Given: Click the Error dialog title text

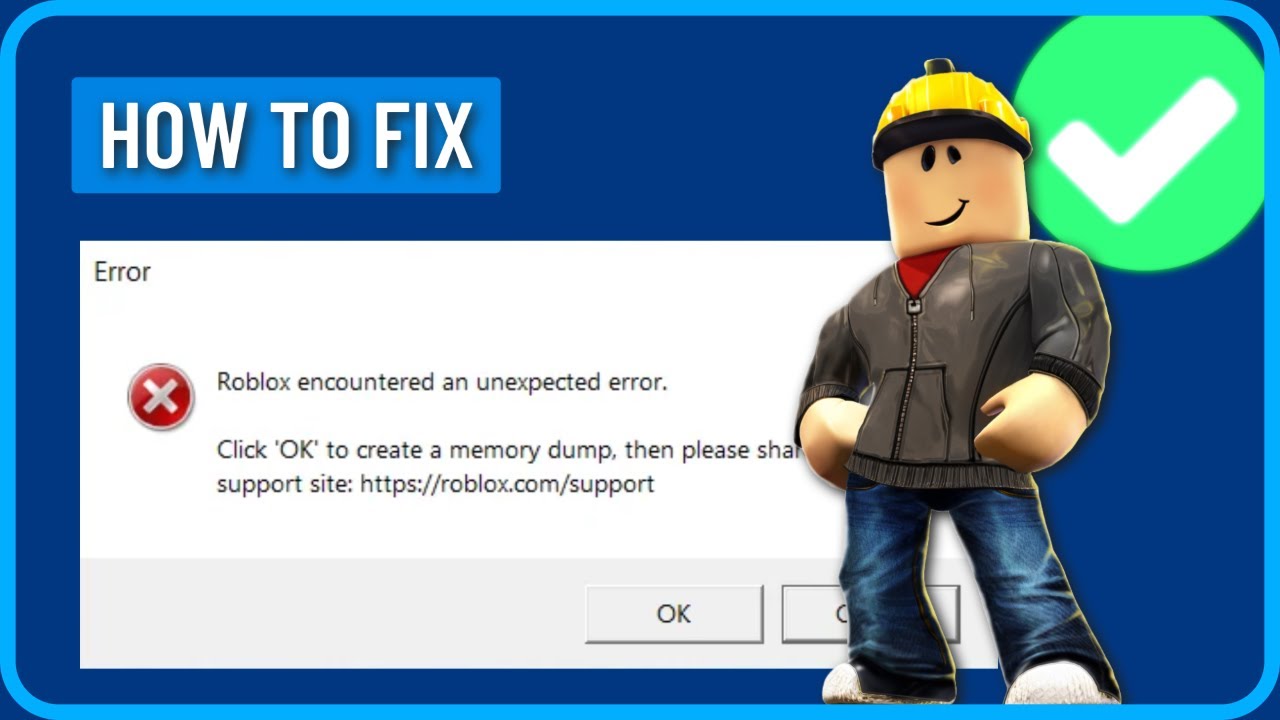Looking at the screenshot, I should pos(122,271).
